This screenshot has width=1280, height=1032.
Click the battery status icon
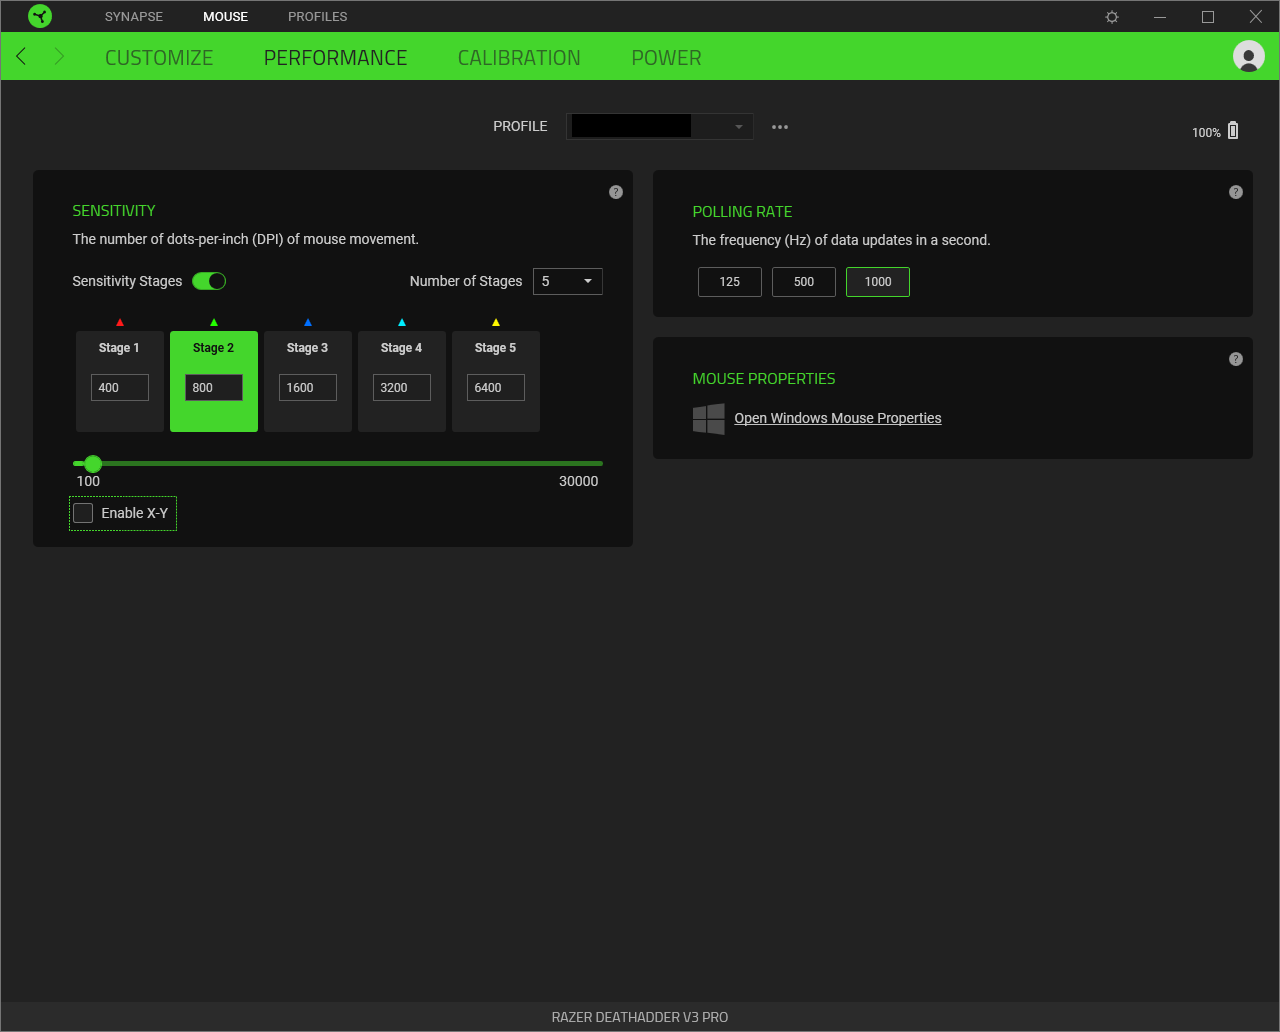coord(1233,130)
